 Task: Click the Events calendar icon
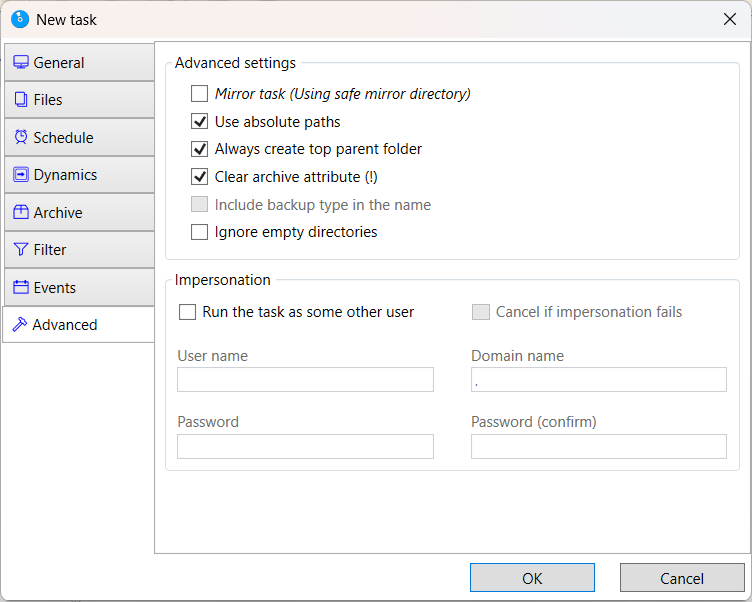click(21, 288)
